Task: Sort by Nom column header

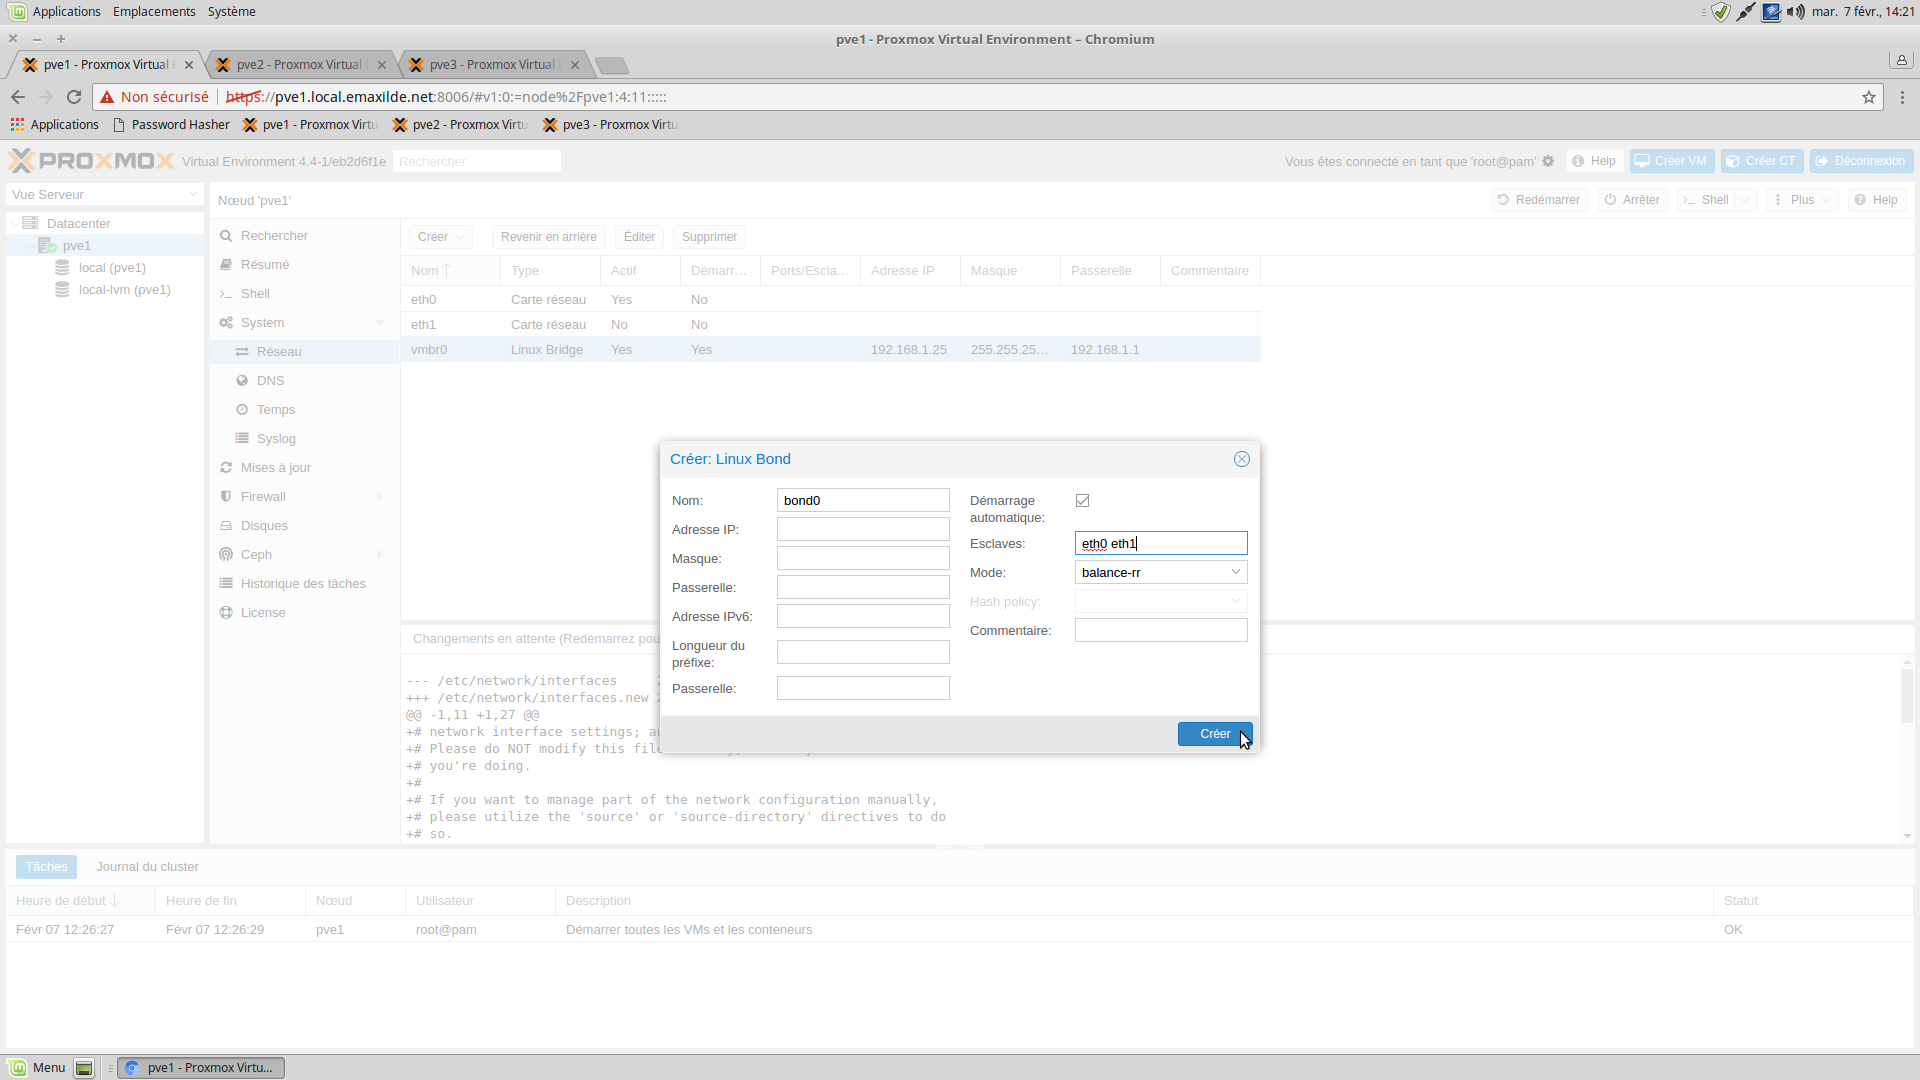Action: pyautogui.click(x=450, y=270)
